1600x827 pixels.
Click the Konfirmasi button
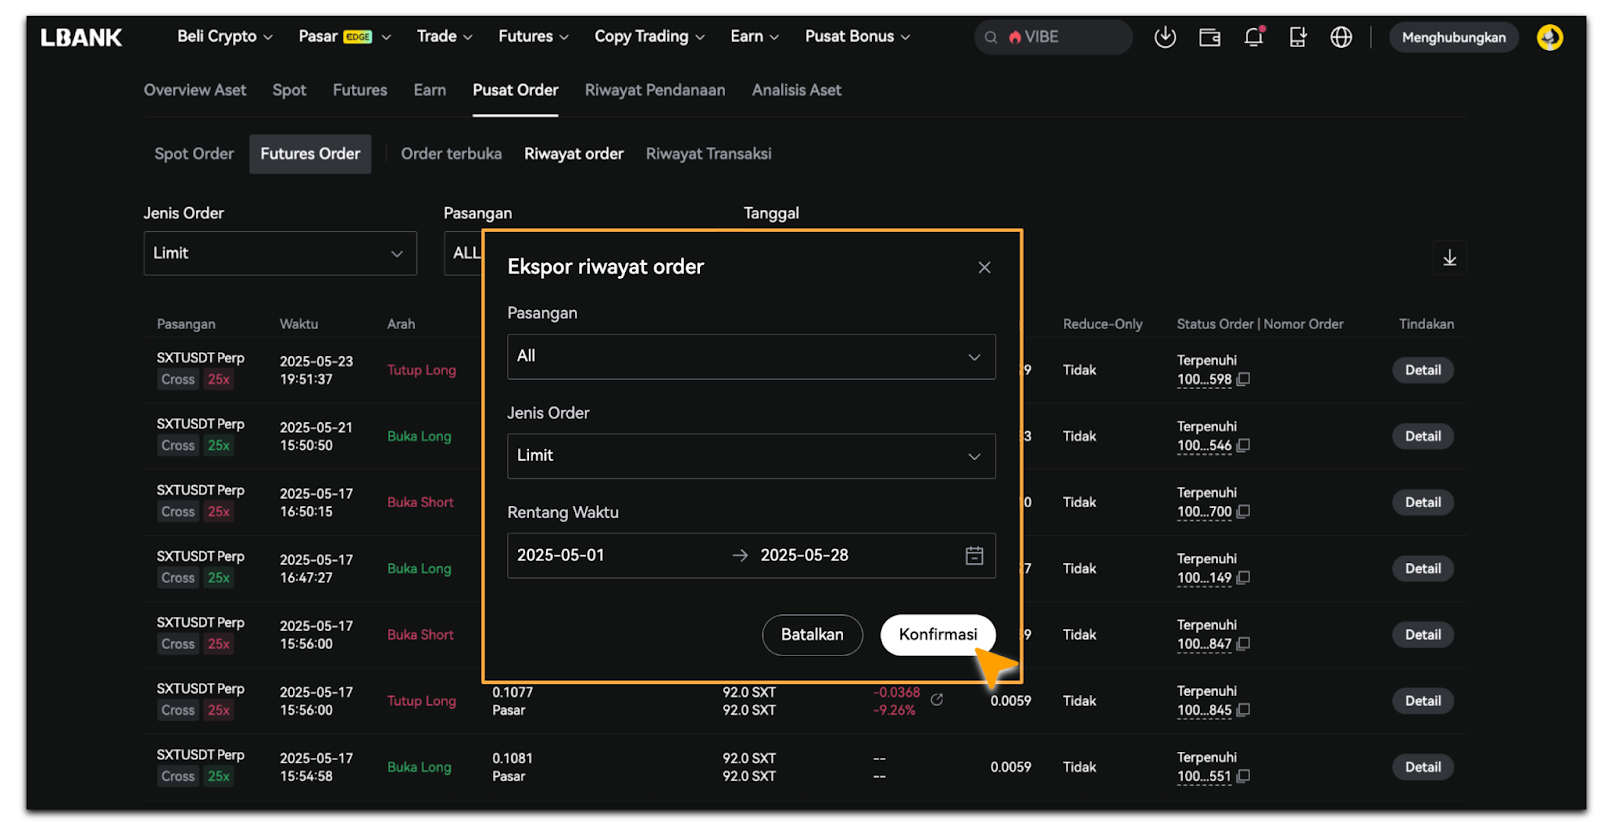click(x=937, y=635)
